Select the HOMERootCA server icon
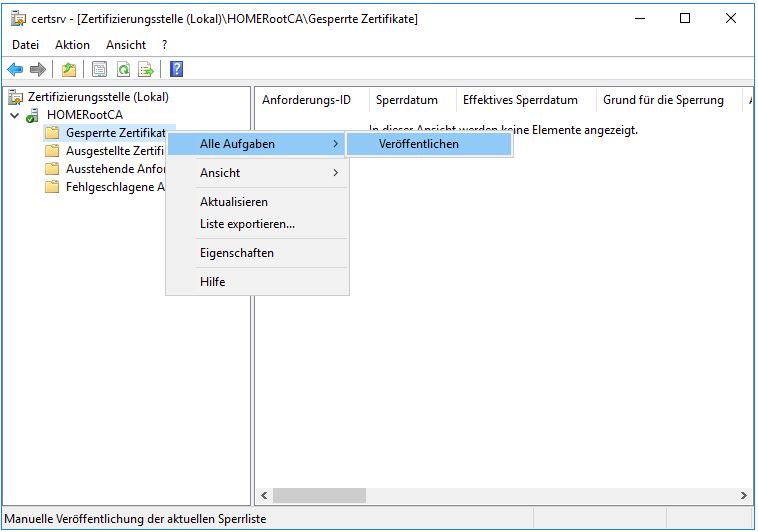The width and height of the screenshot is (758, 532). point(33,115)
